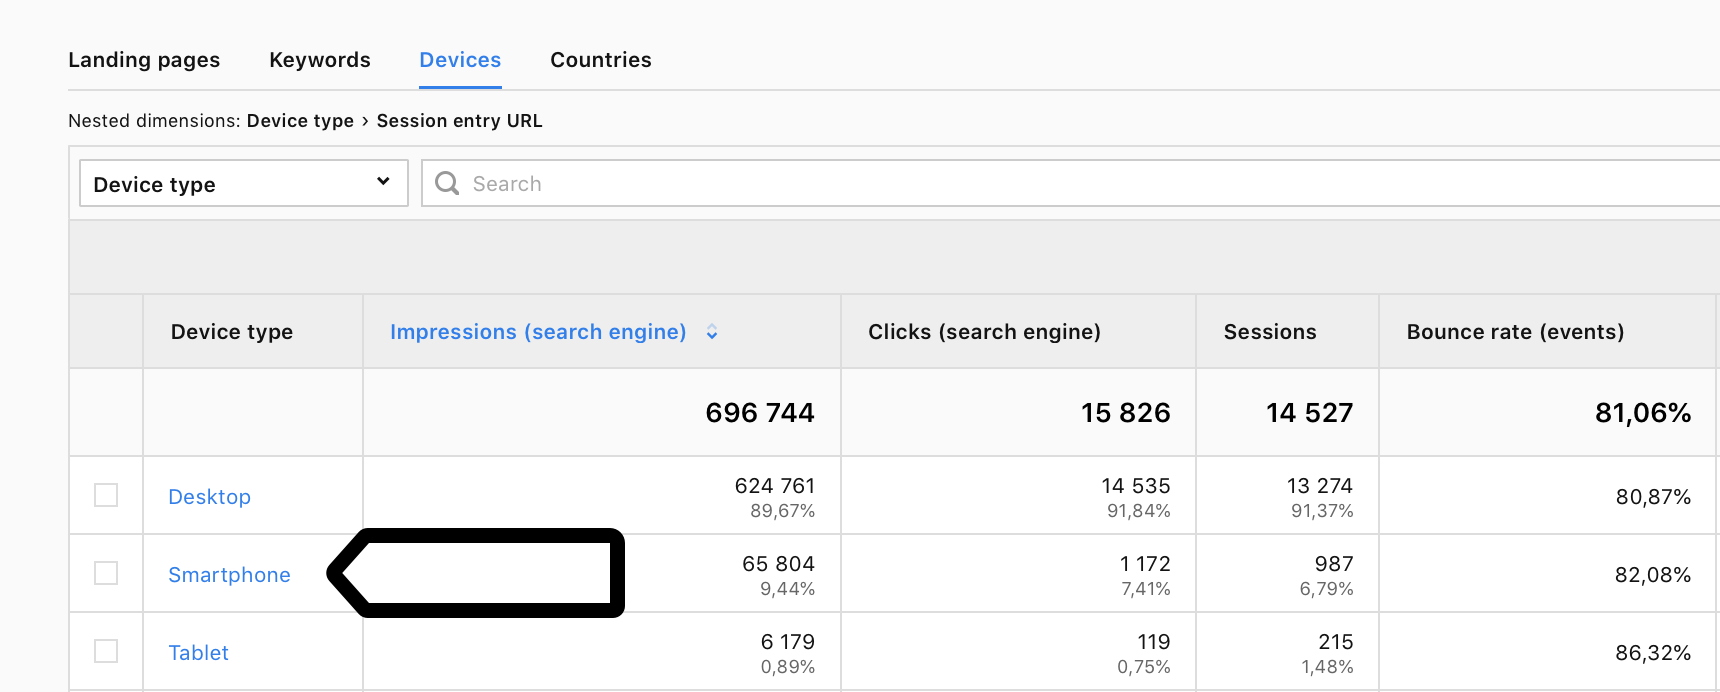Select total clicks value 15 826

click(1126, 413)
